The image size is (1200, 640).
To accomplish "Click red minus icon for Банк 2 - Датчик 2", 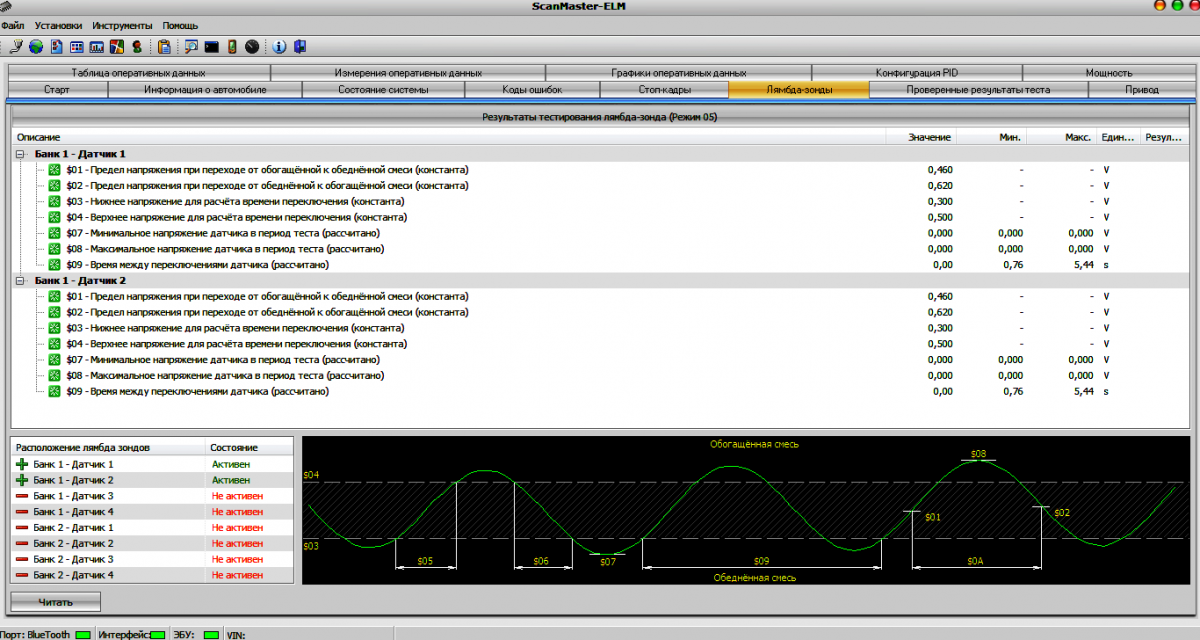I will point(22,543).
